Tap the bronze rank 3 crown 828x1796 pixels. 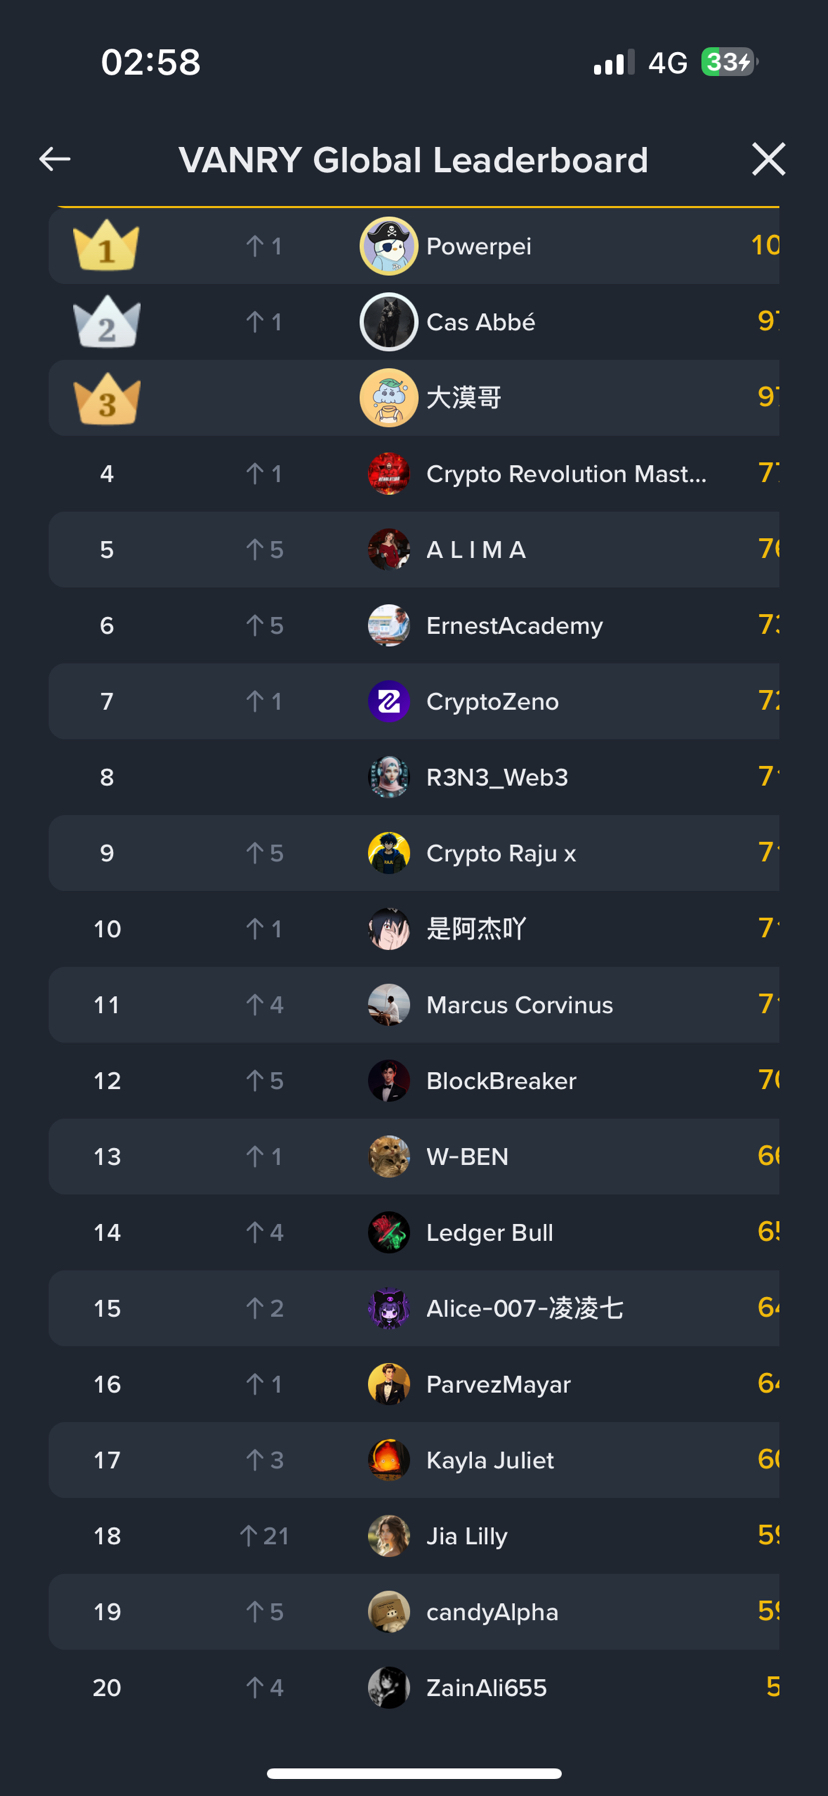[x=106, y=398]
